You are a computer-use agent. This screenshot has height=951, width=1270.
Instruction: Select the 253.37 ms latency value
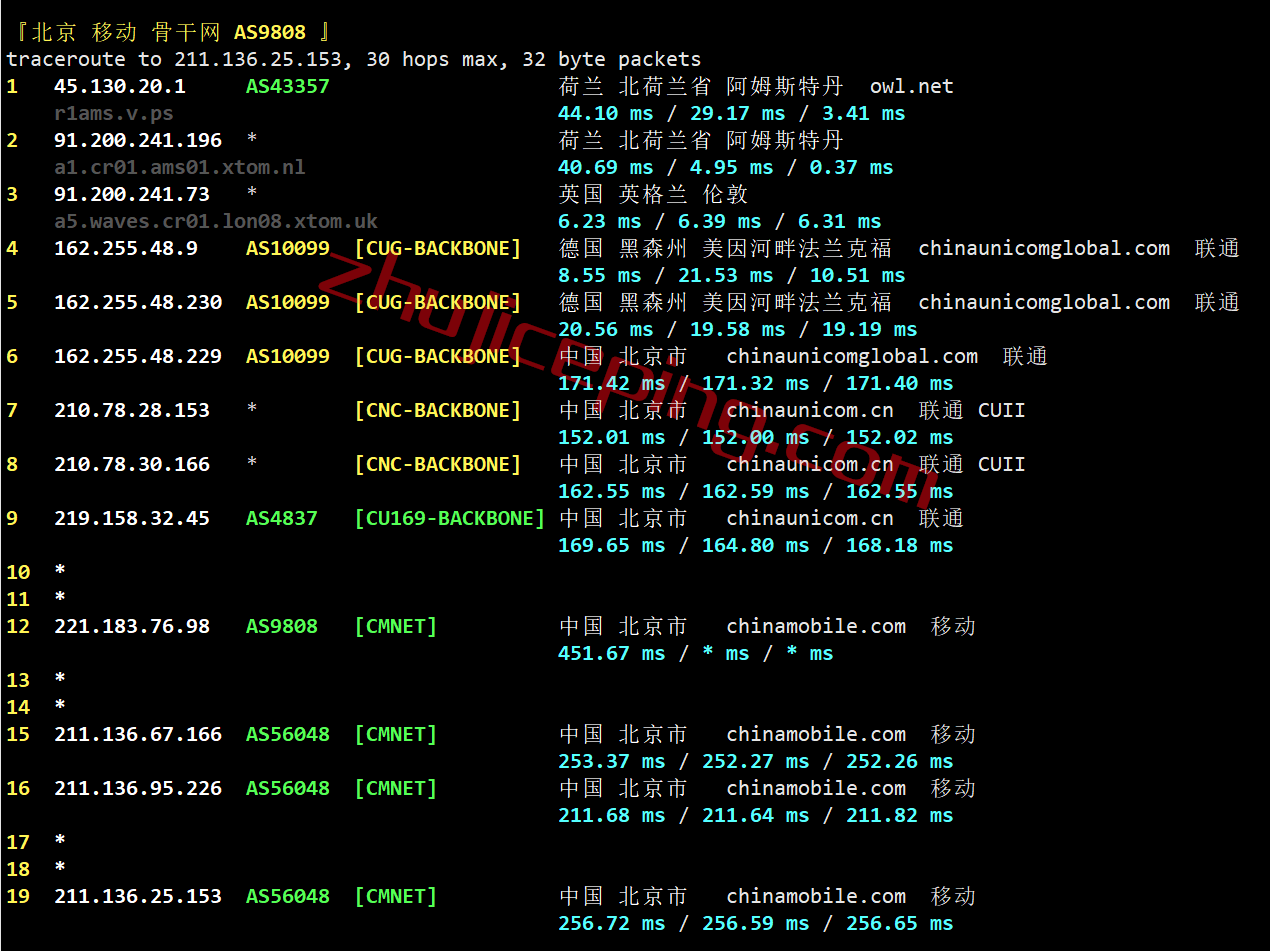612,761
